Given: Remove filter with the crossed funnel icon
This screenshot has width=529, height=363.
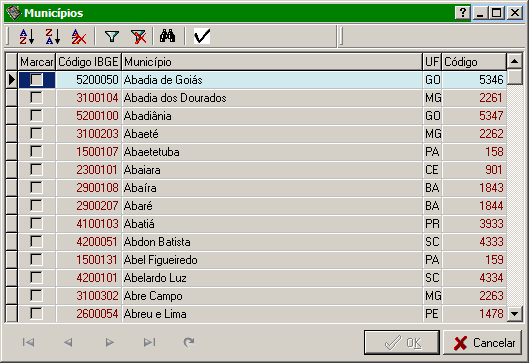Looking at the screenshot, I should 138,36.
